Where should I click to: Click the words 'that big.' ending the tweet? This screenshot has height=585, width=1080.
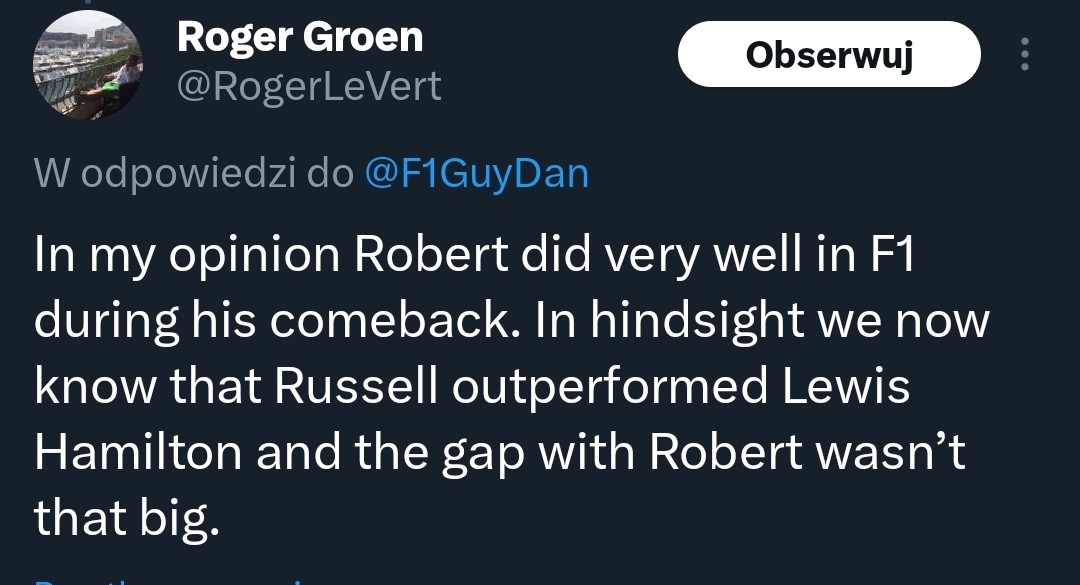(x=126, y=517)
